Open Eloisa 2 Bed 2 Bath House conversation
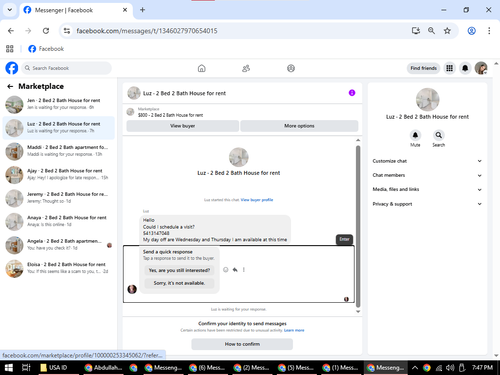The height and width of the screenshot is (375, 500). coord(59,268)
